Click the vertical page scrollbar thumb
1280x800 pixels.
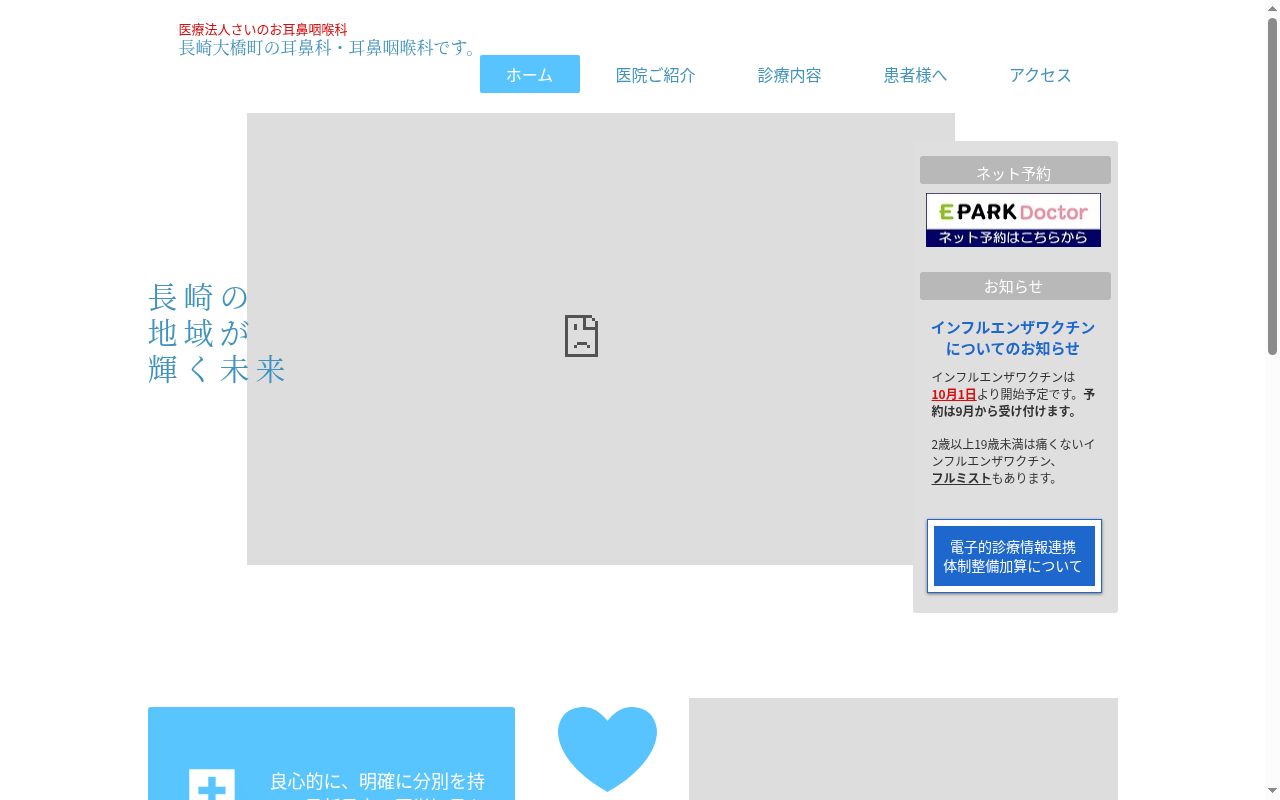pos(1272,185)
